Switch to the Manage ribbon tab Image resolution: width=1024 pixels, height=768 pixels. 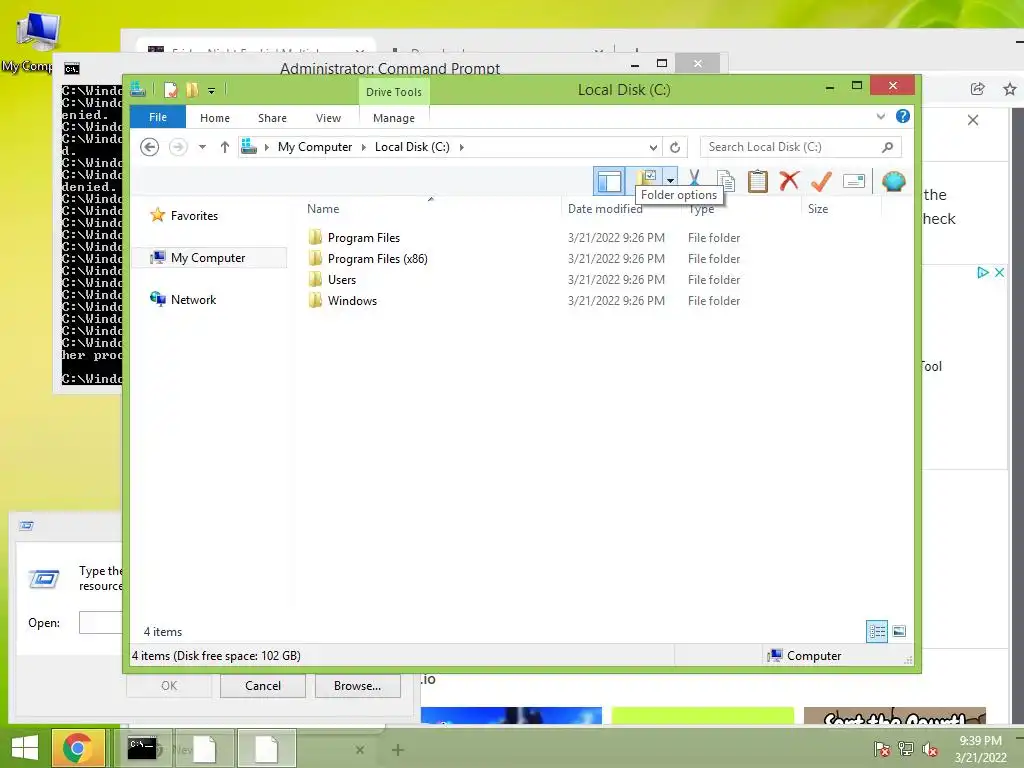tap(394, 118)
